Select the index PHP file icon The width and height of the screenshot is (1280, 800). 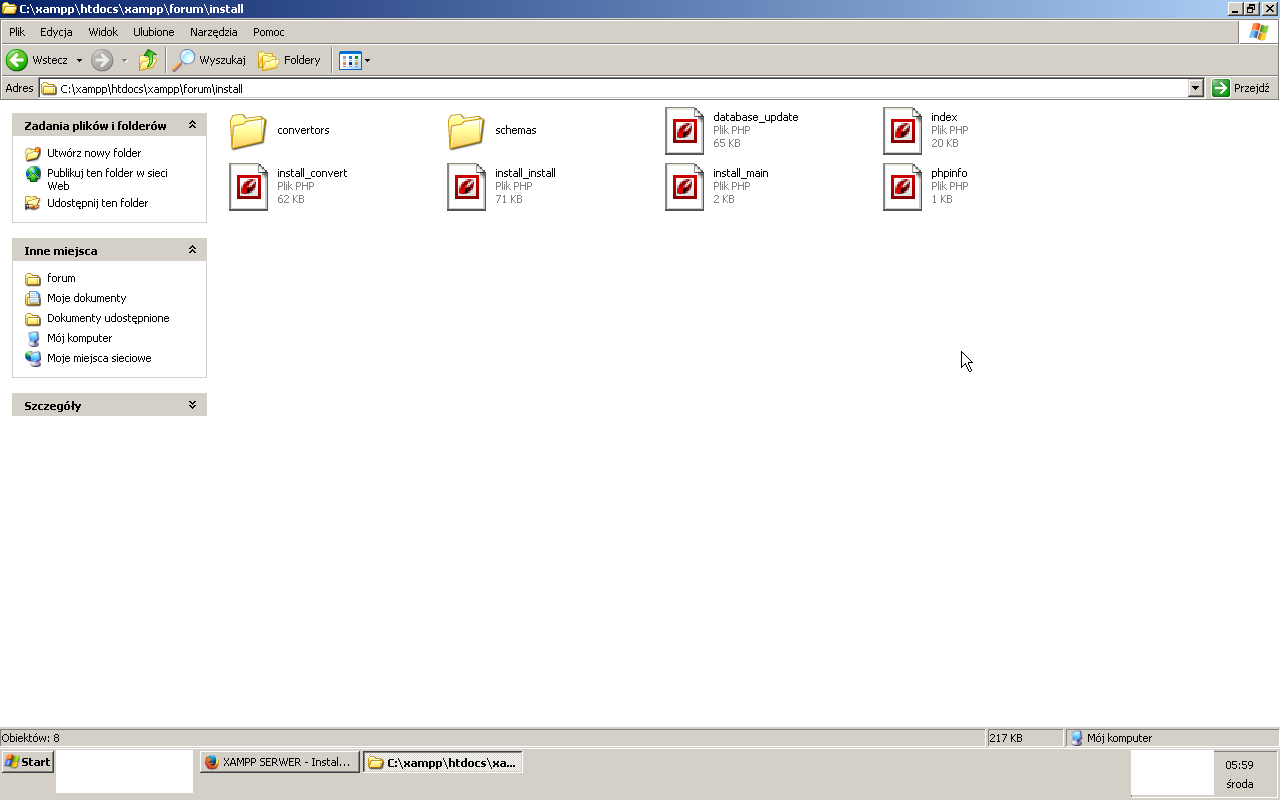tap(902, 130)
